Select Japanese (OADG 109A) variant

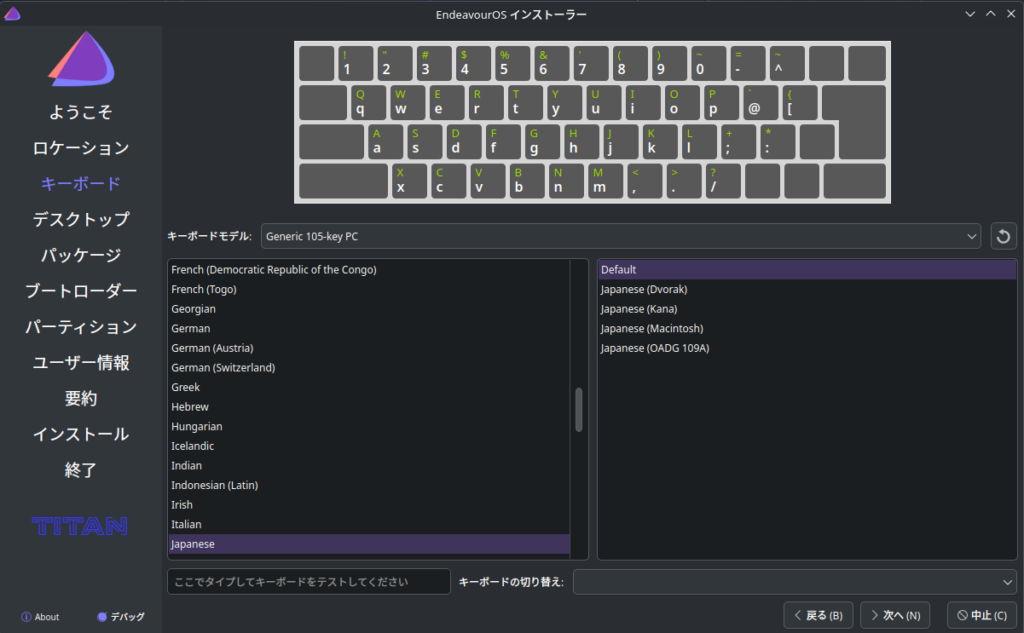(655, 348)
